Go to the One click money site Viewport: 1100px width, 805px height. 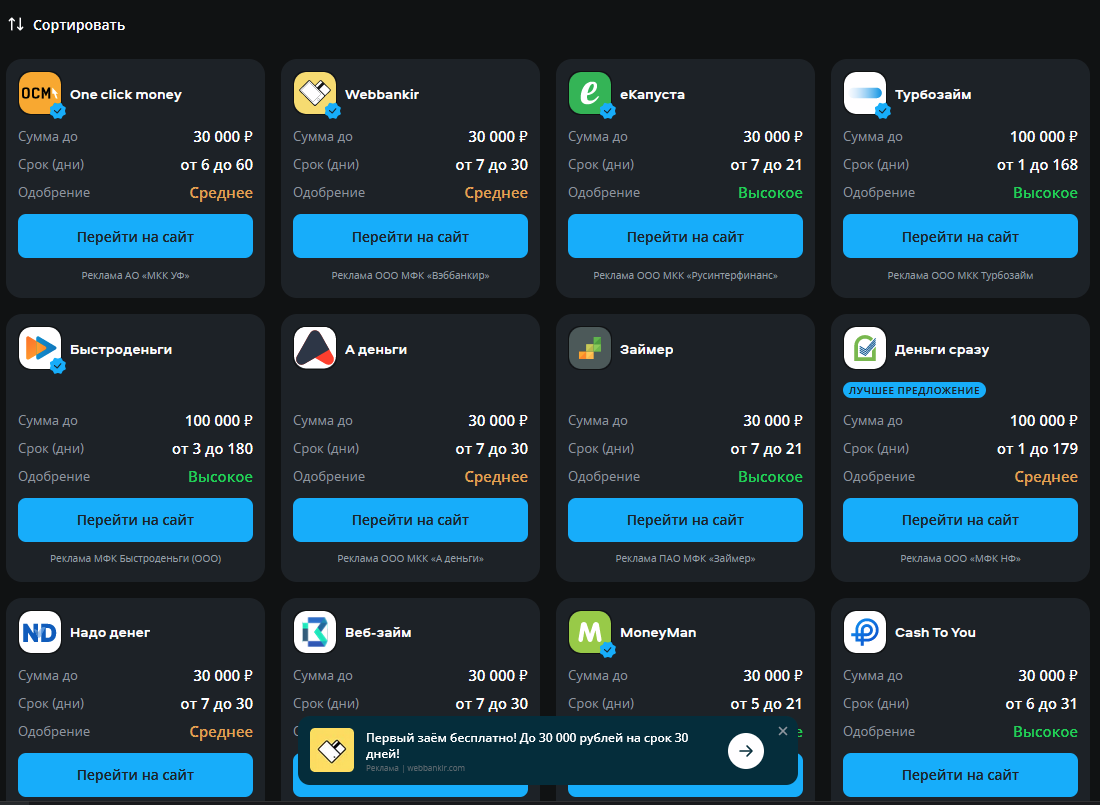(135, 237)
